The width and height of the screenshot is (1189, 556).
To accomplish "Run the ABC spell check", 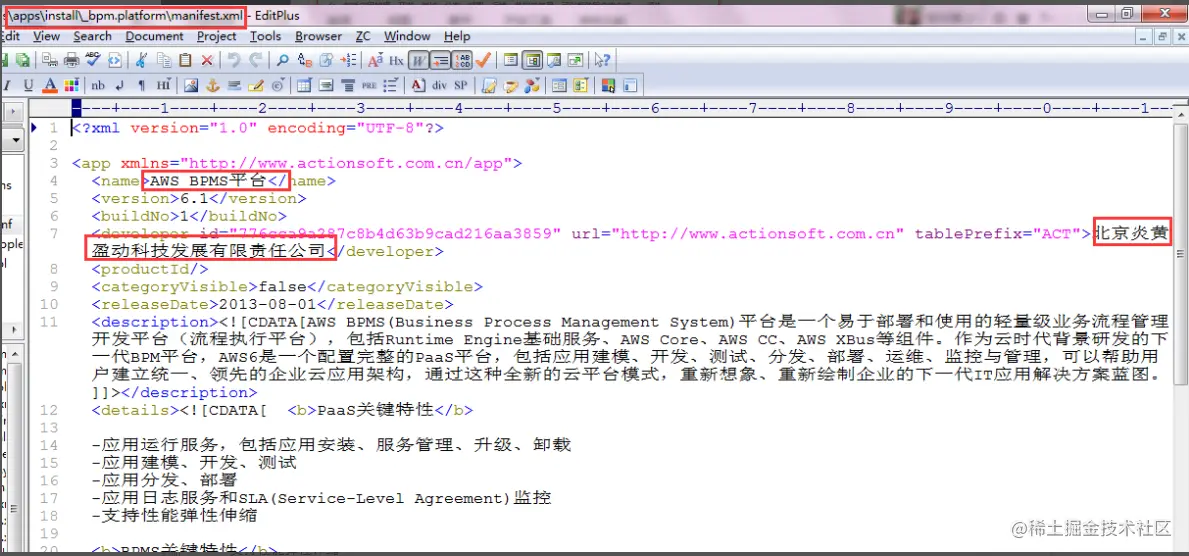I will tap(93, 61).
